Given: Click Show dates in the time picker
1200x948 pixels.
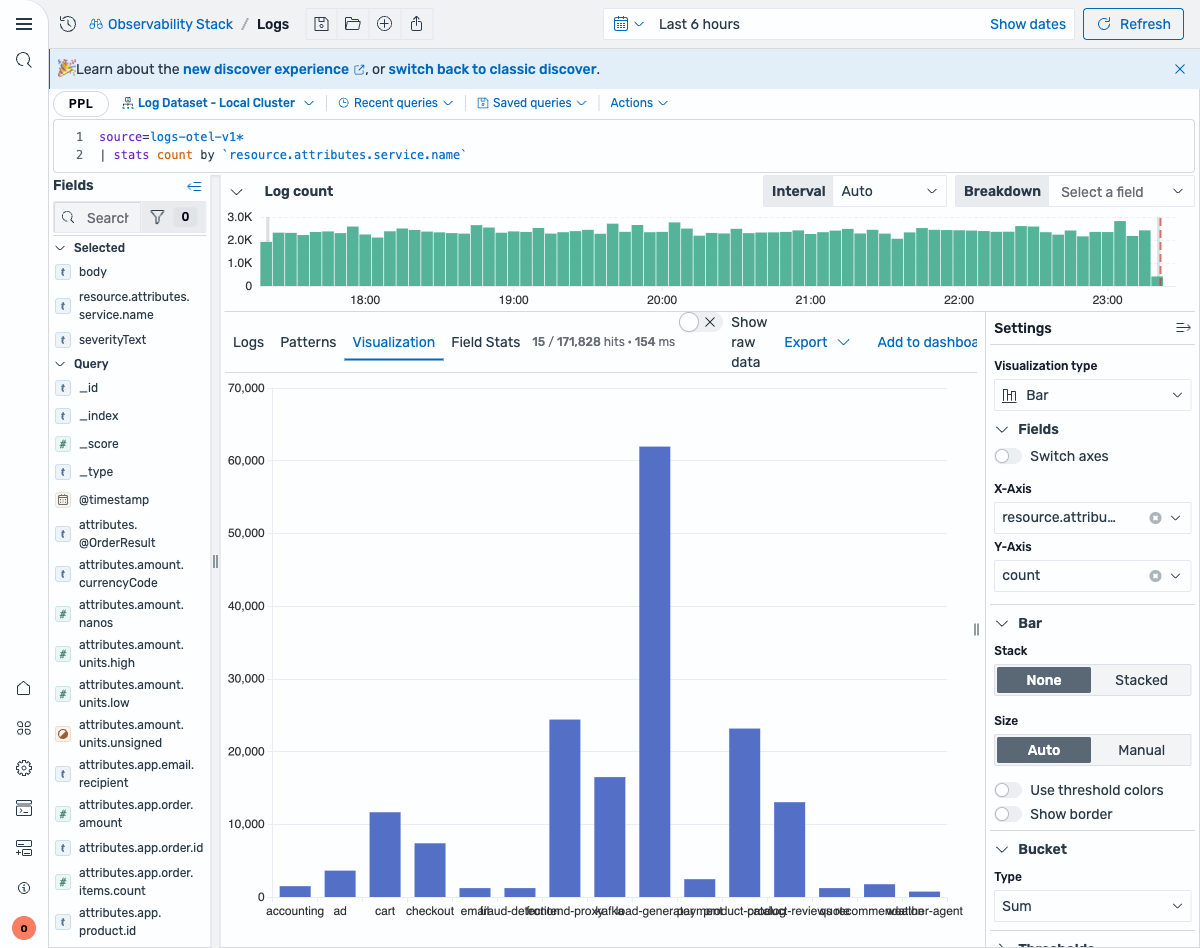Looking at the screenshot, I should coord(1027,23).
